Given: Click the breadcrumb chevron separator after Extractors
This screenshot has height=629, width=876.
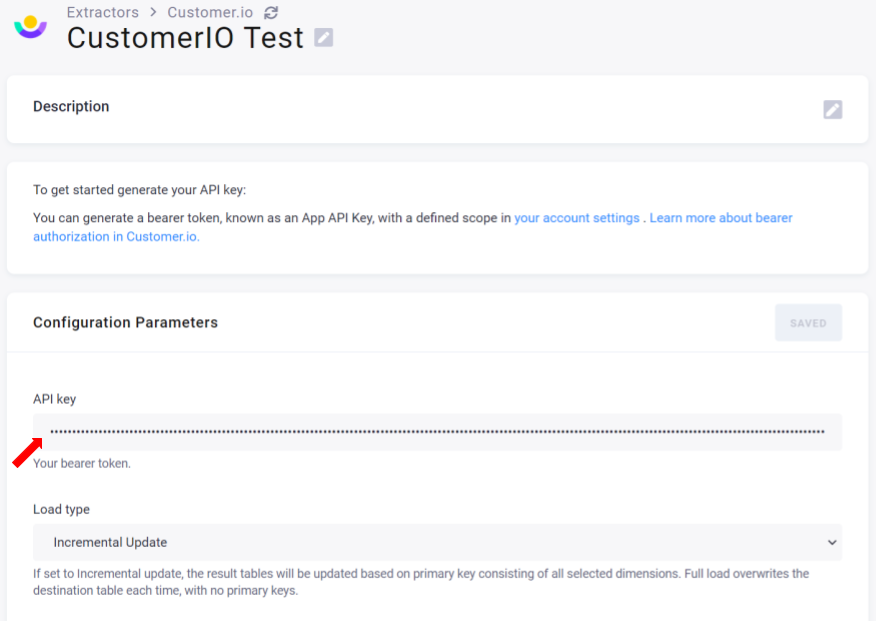Looking at the screenshot, I should point(153,12).
